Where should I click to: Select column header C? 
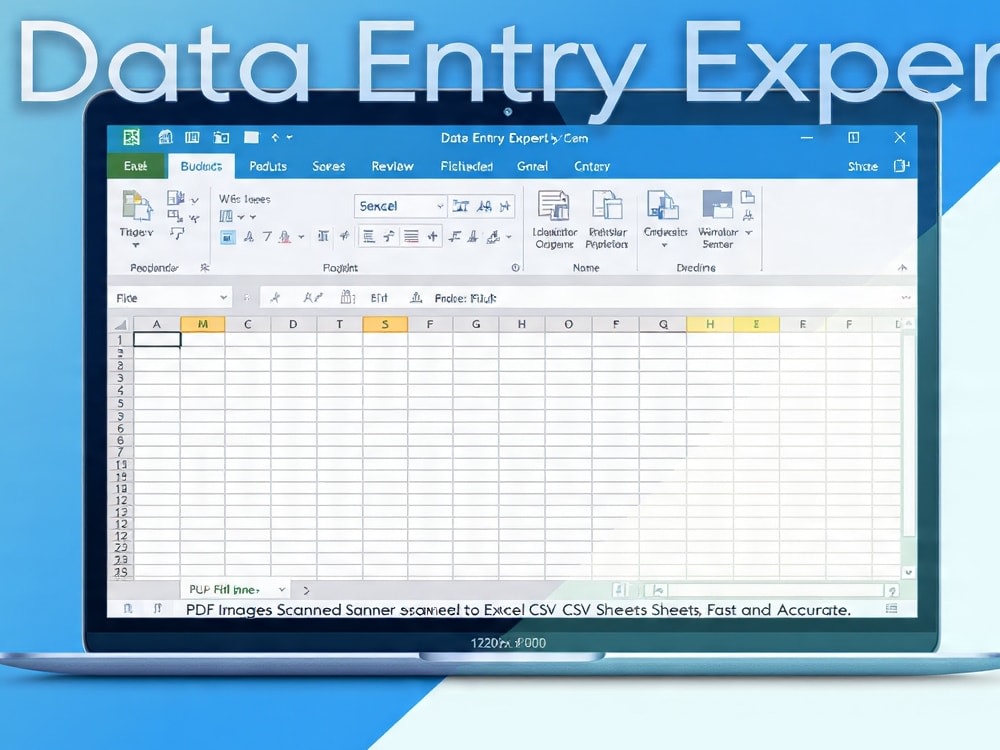(247, 324)
